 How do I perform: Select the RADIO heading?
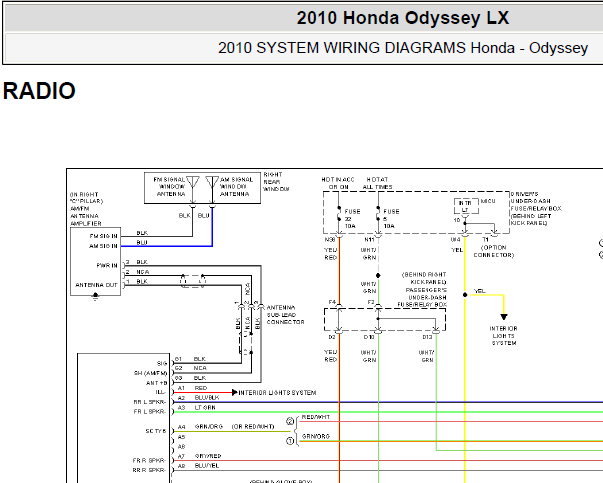(39, 91)
